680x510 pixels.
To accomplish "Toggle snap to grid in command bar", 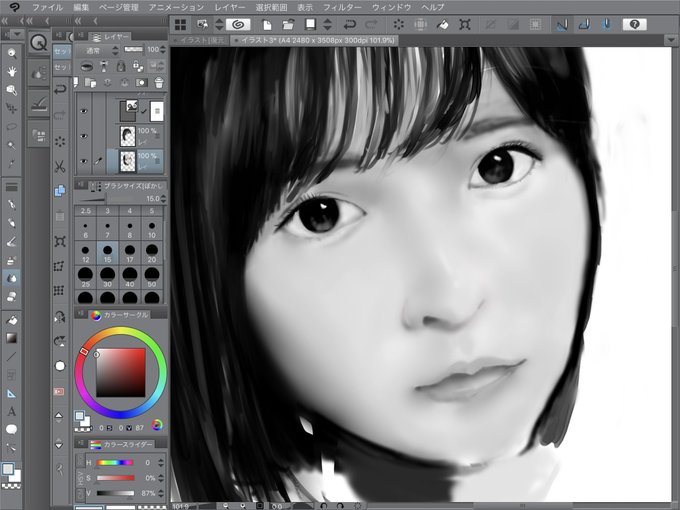I will click(x=606, y=25).
